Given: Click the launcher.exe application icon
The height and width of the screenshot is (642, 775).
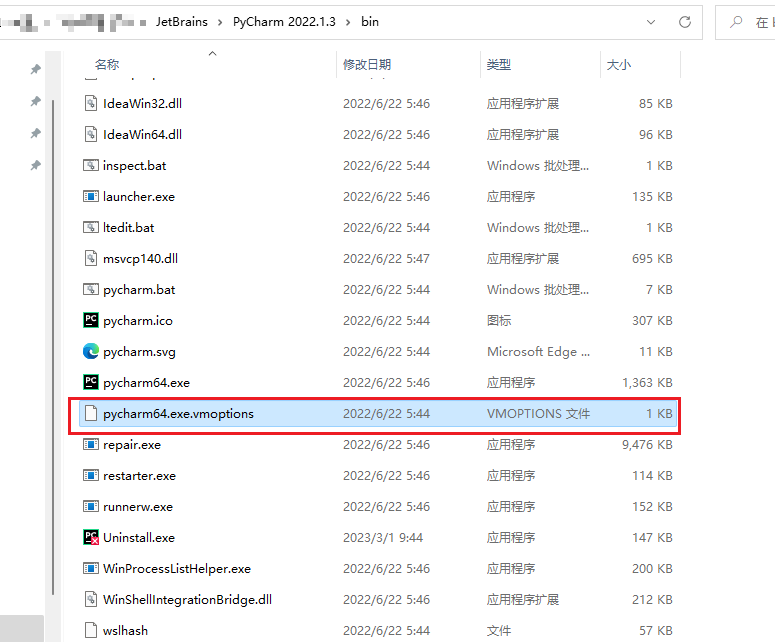Looking at the screenshot, I should coord(90,196).
